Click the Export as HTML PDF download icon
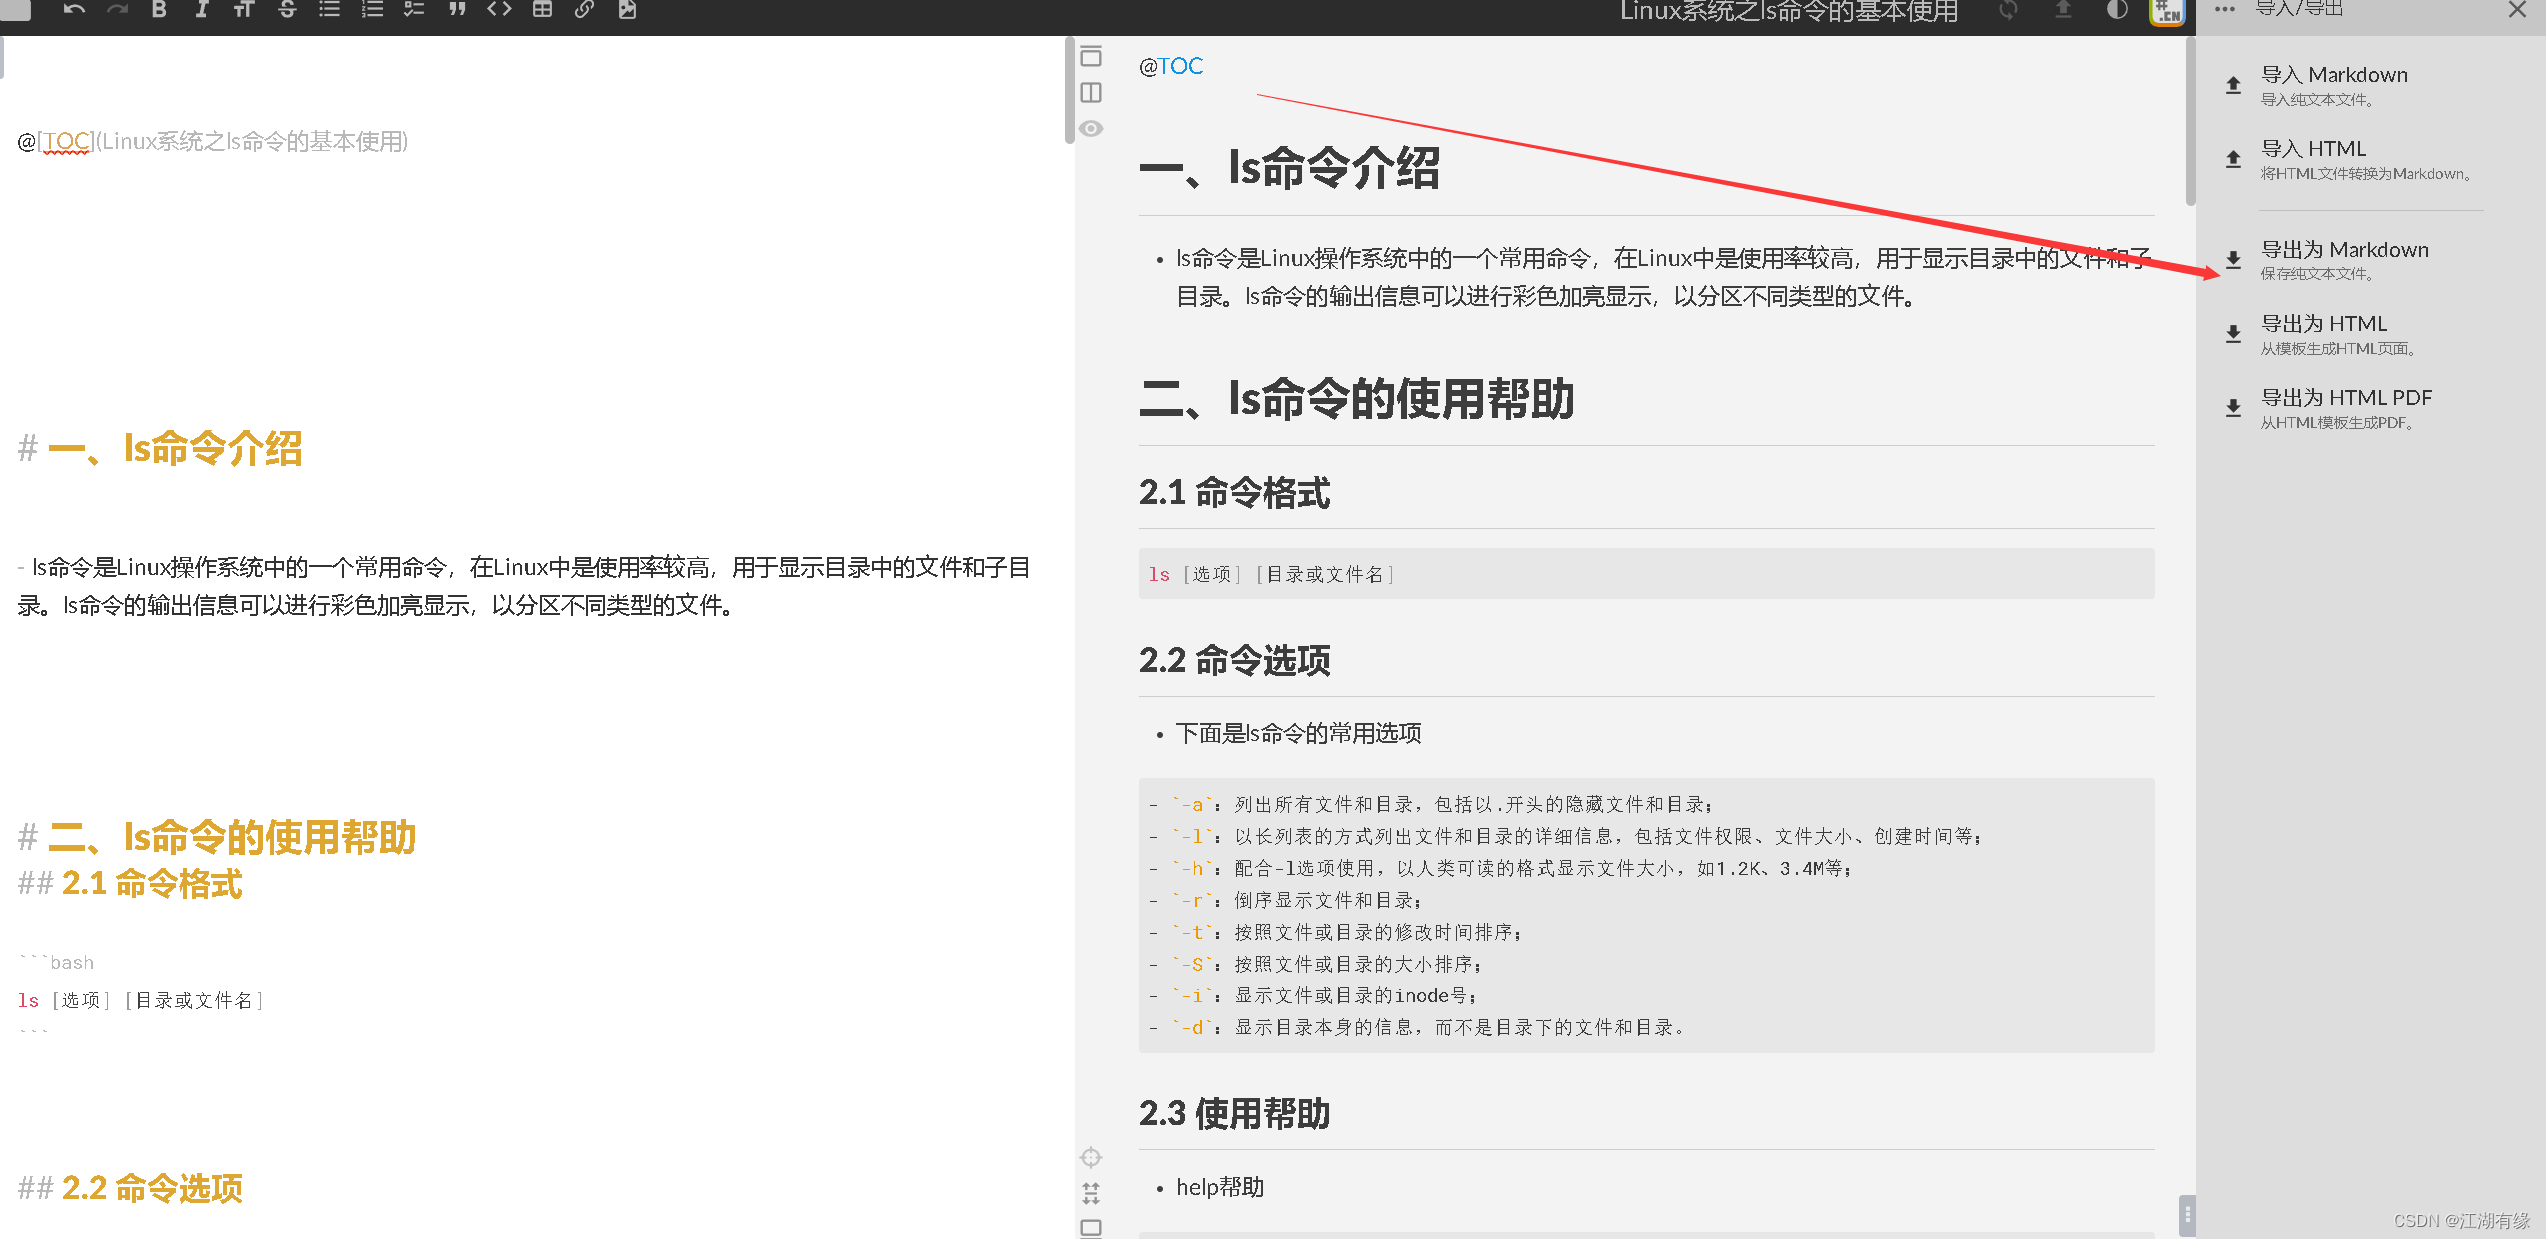 [2233, 408]
